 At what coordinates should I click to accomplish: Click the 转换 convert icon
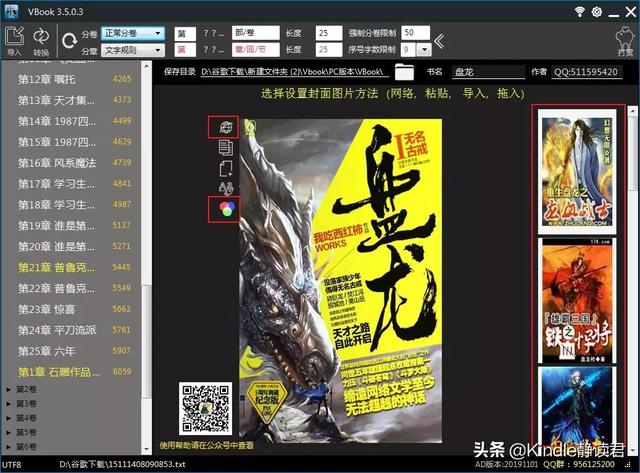(41, 38)
